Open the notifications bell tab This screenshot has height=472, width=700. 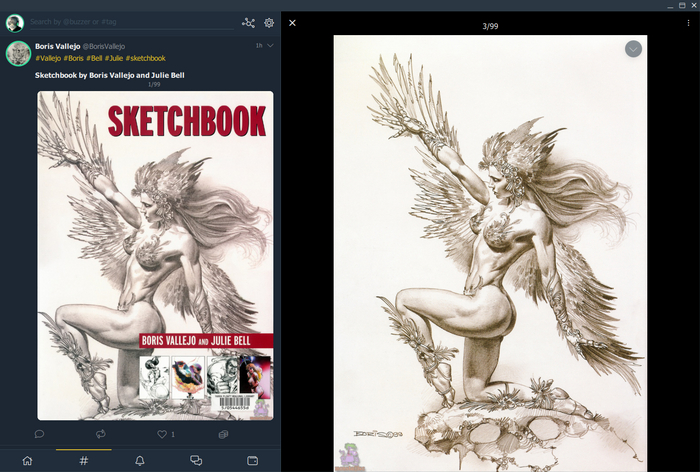tap(140, 460)
